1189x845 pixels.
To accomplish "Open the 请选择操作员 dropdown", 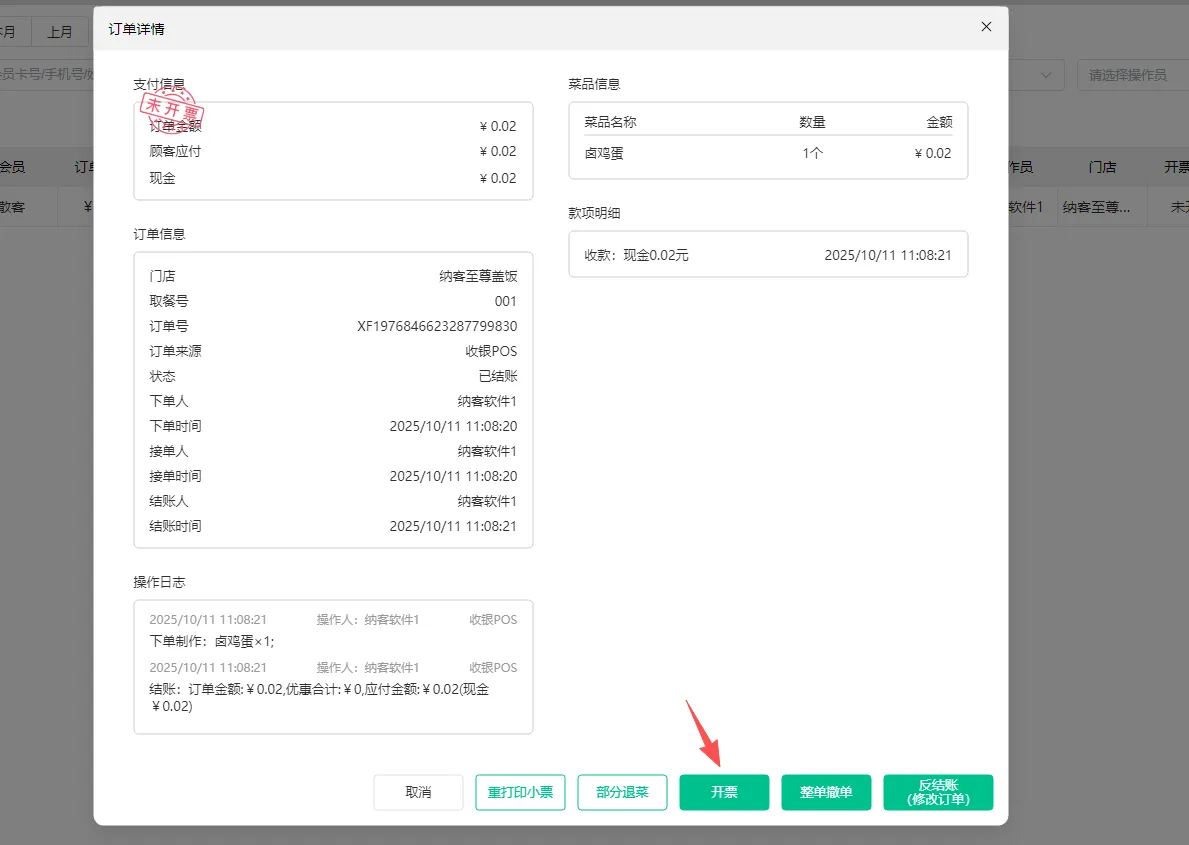I will (1130, 75).
